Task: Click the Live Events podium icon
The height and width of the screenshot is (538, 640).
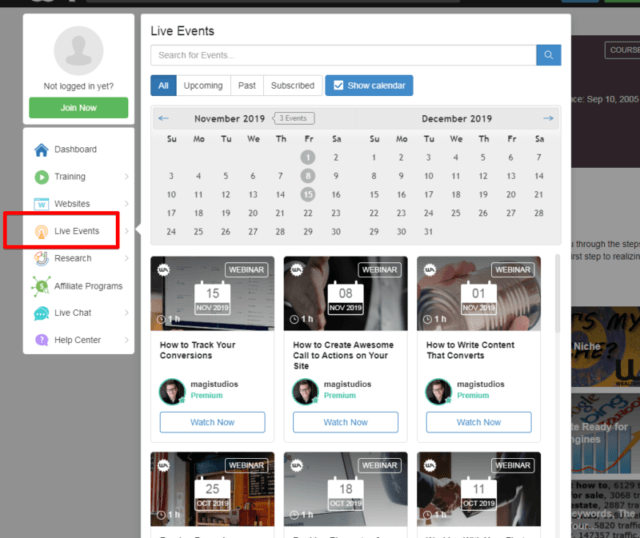Action: 41,231
